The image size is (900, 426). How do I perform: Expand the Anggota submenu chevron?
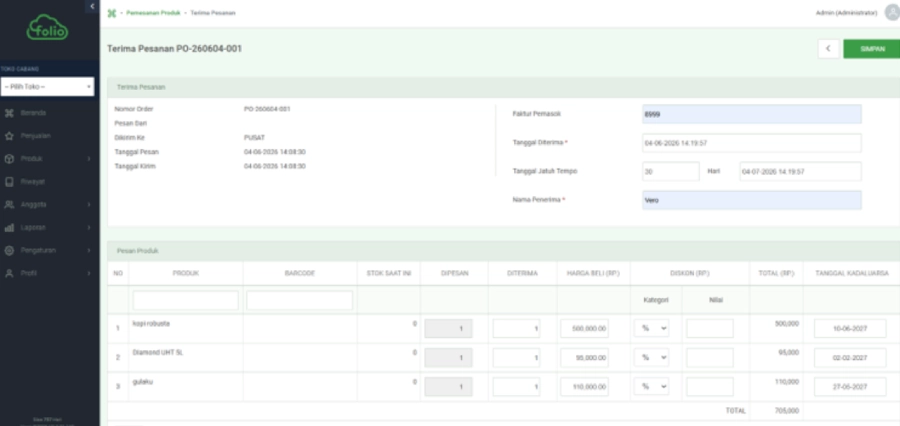pos(89,204)
